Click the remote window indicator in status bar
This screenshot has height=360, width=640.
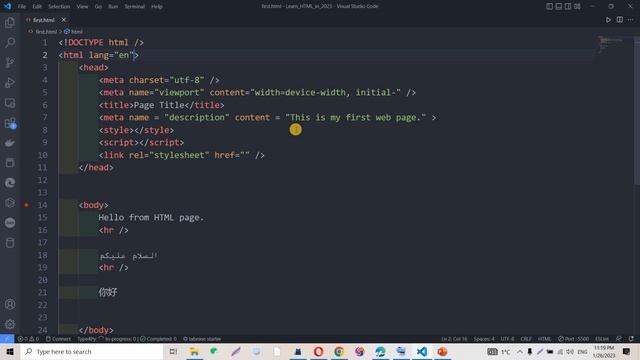point(7,339)
